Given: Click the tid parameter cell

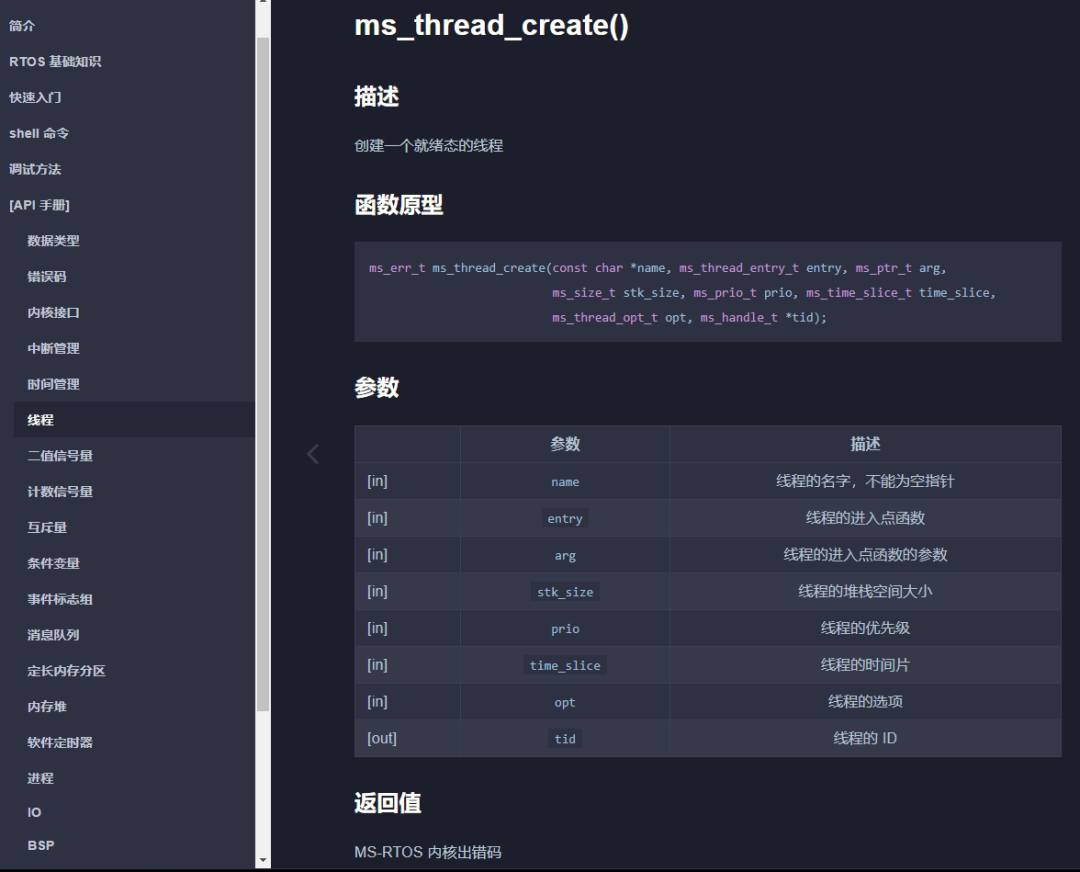Looking at the screenshot, I should (565, 738).
